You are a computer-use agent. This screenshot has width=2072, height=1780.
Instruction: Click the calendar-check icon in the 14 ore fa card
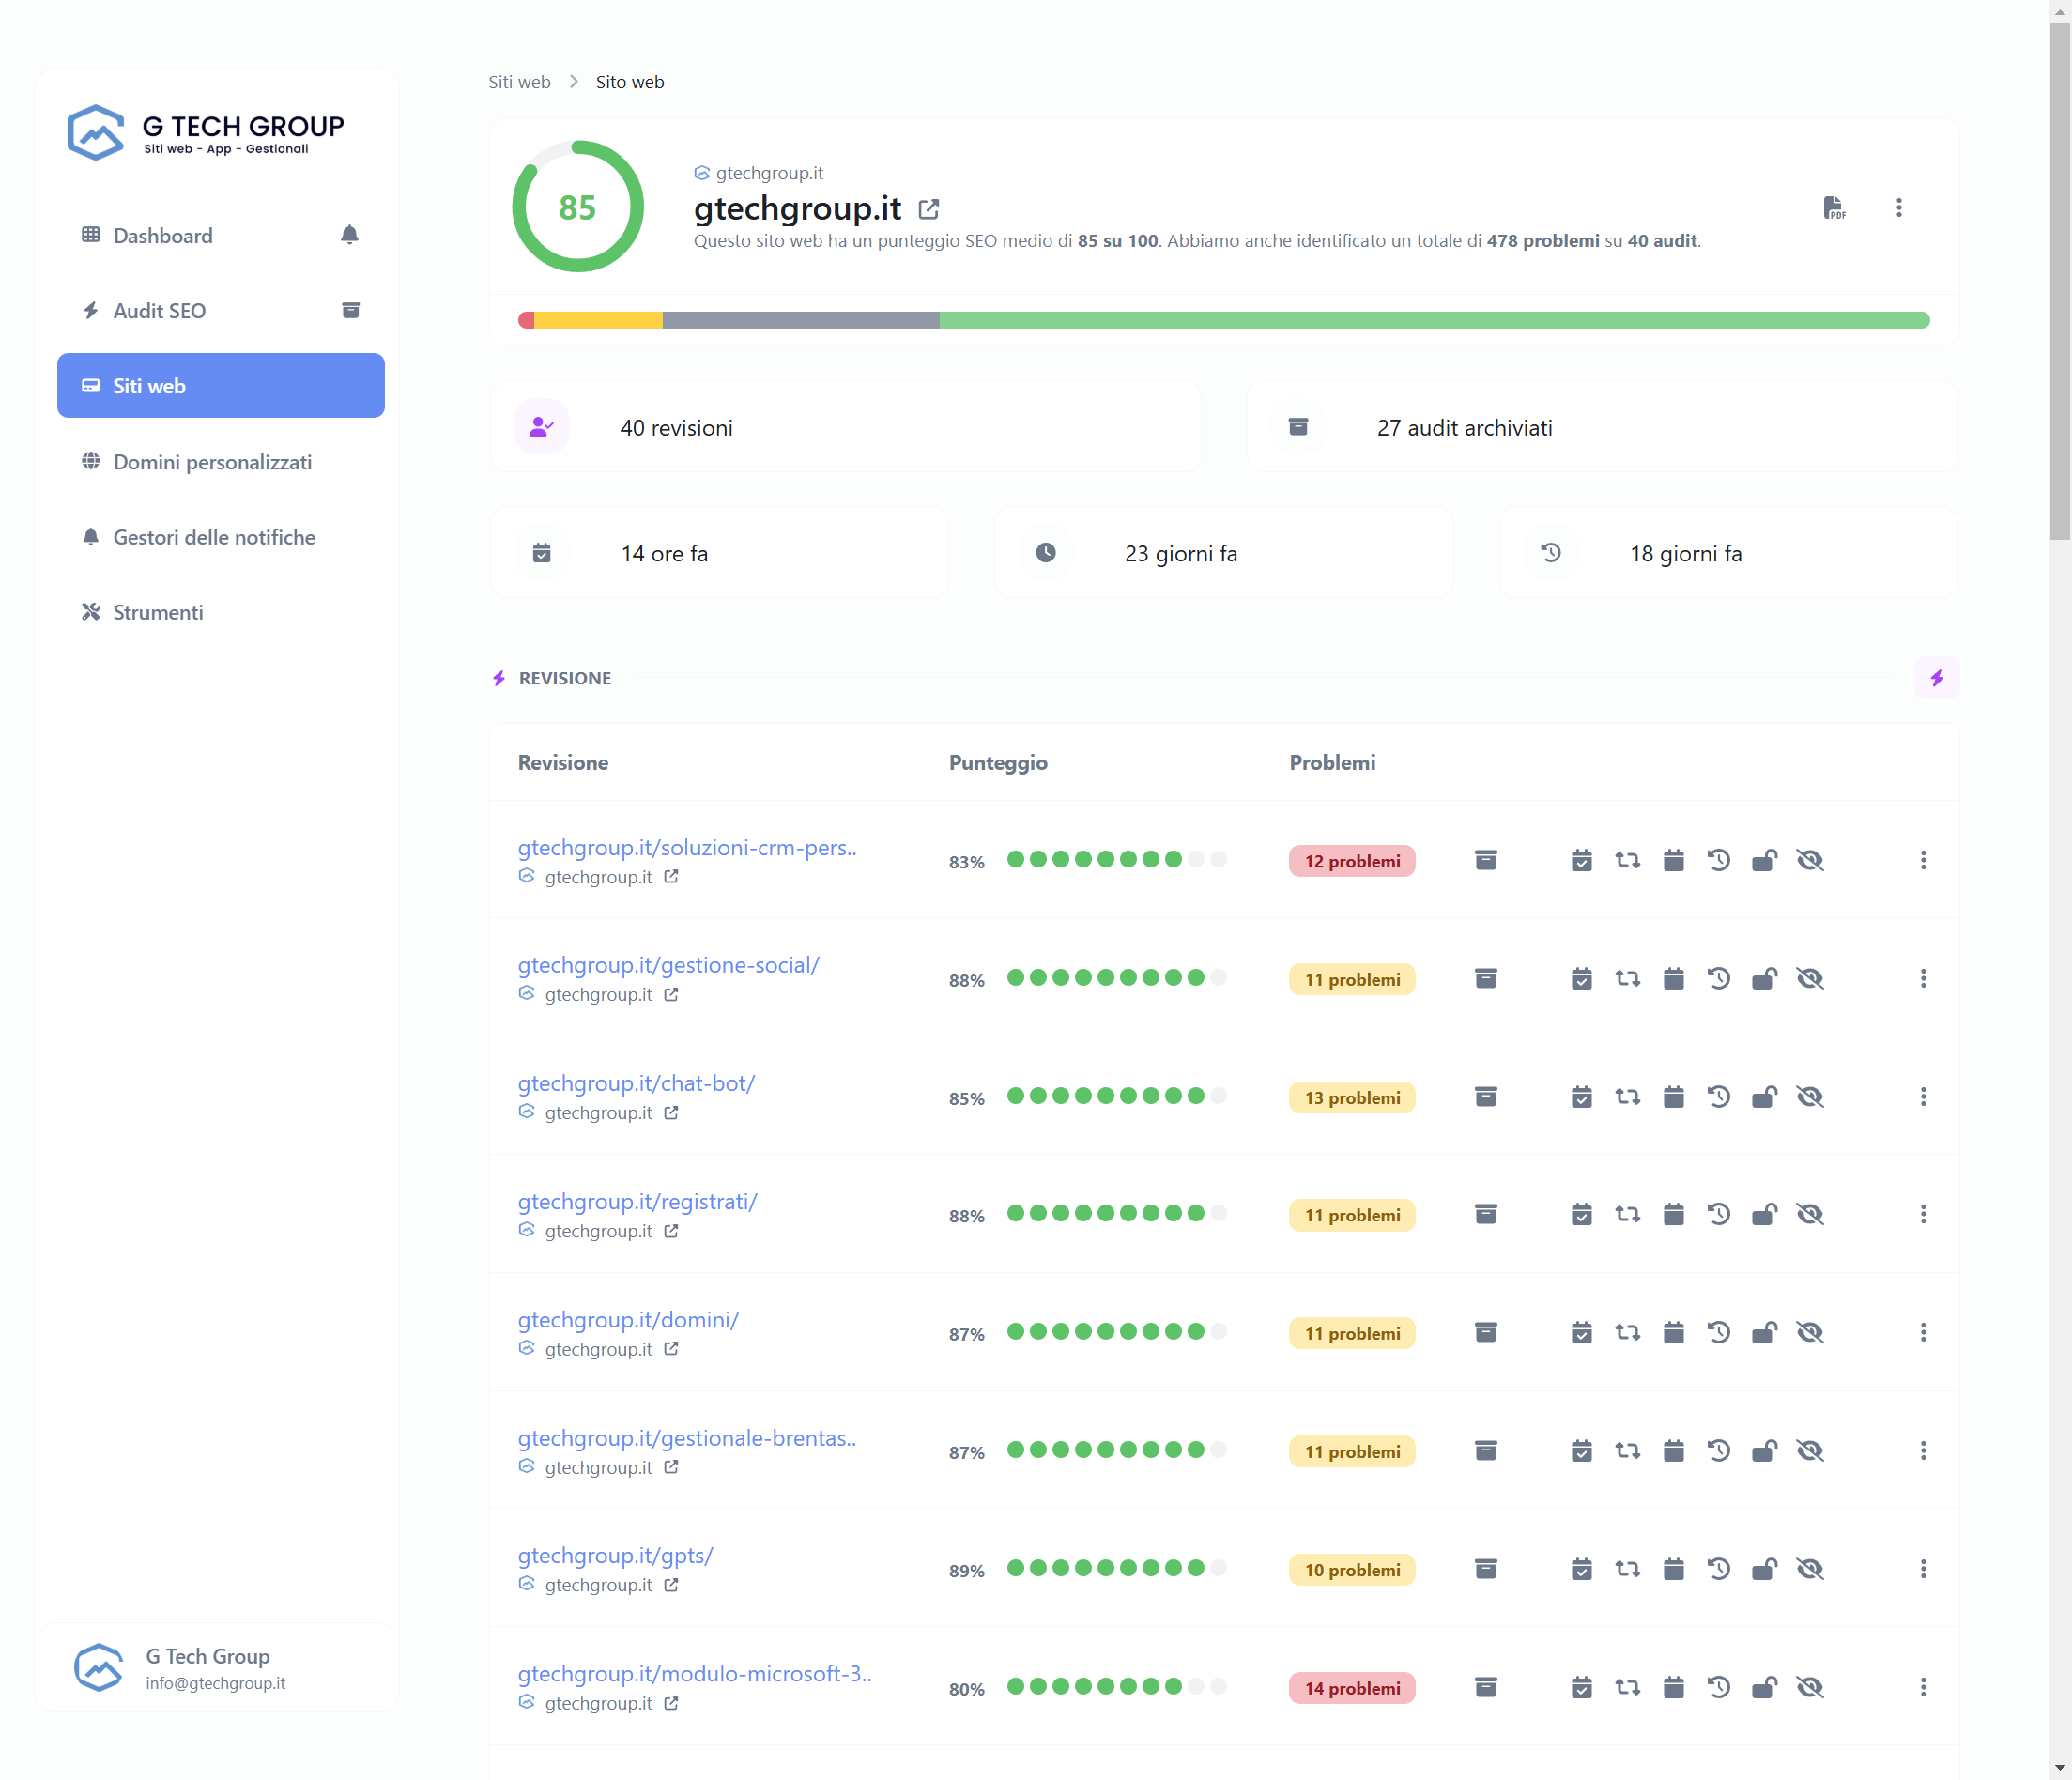point(541,553)
